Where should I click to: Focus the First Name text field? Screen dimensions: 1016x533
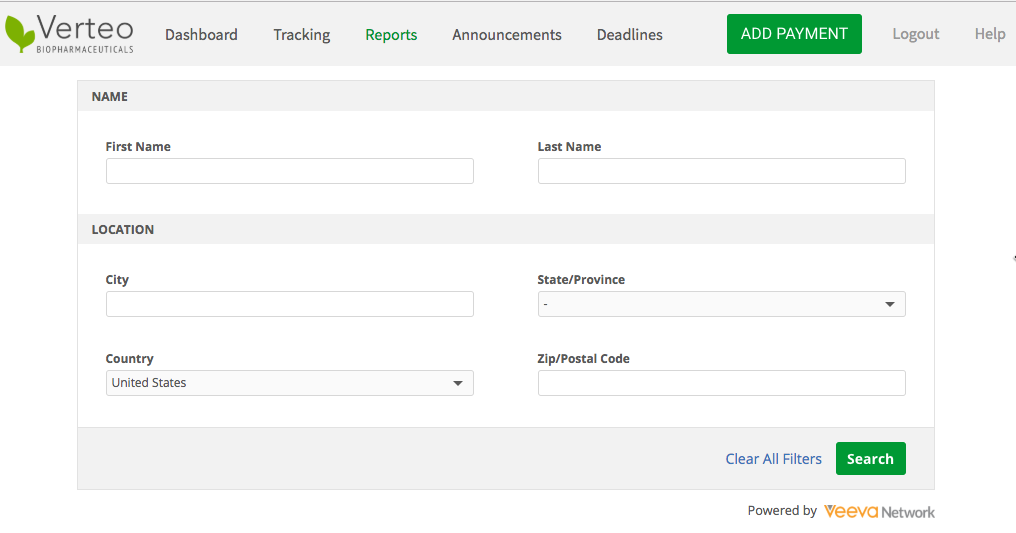[x=289, y=171]
